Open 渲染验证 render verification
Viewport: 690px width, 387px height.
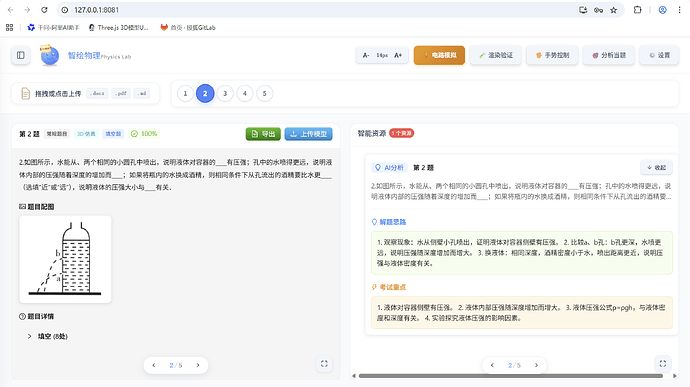tap(495, 55)
